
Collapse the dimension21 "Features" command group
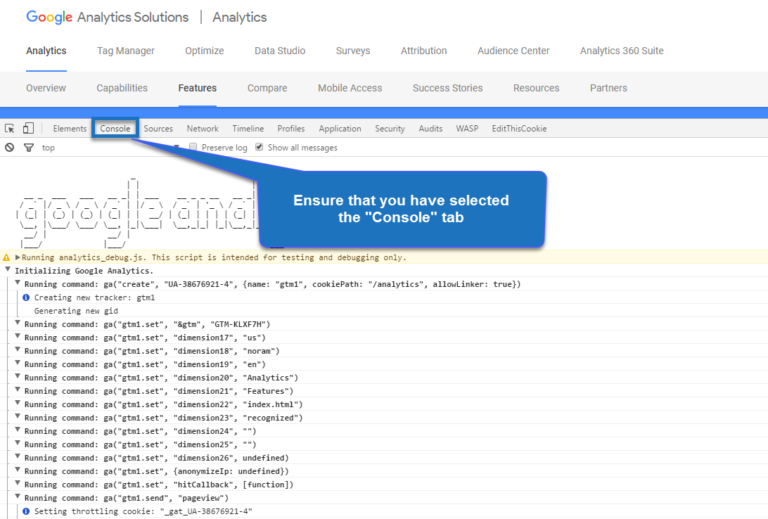point(18,390)
